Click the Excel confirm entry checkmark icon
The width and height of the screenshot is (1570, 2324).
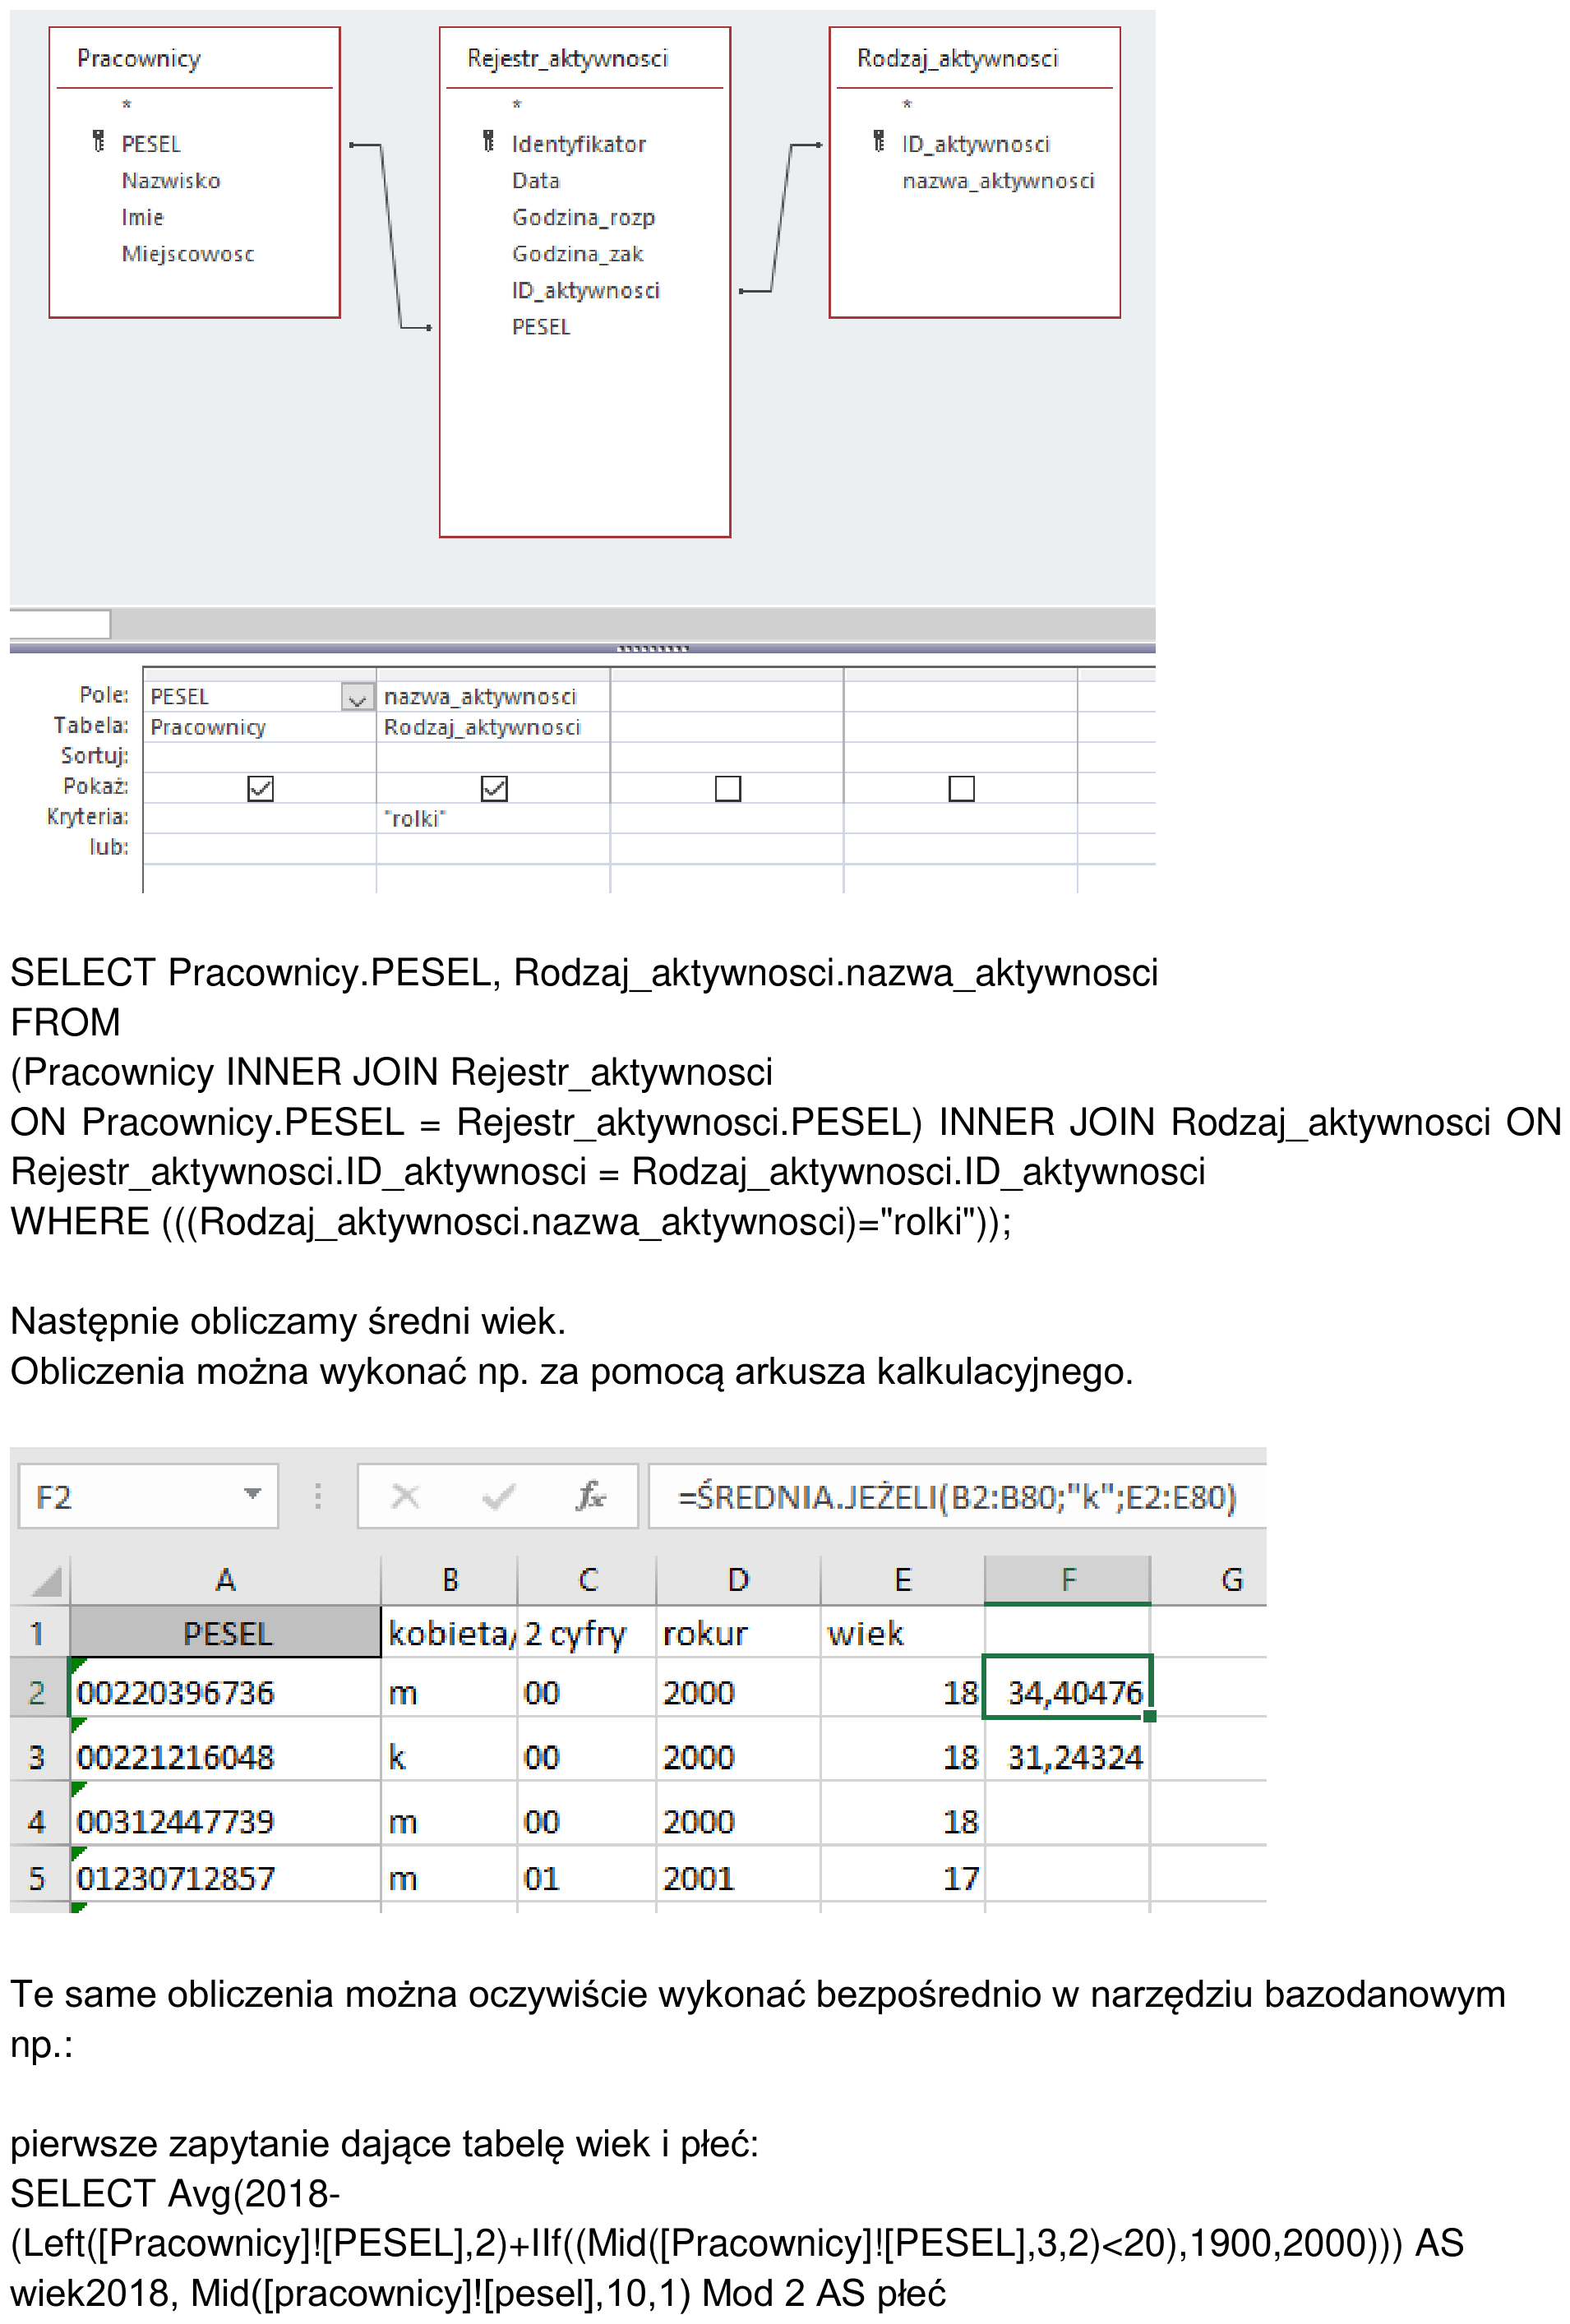tap(498, 1496)
